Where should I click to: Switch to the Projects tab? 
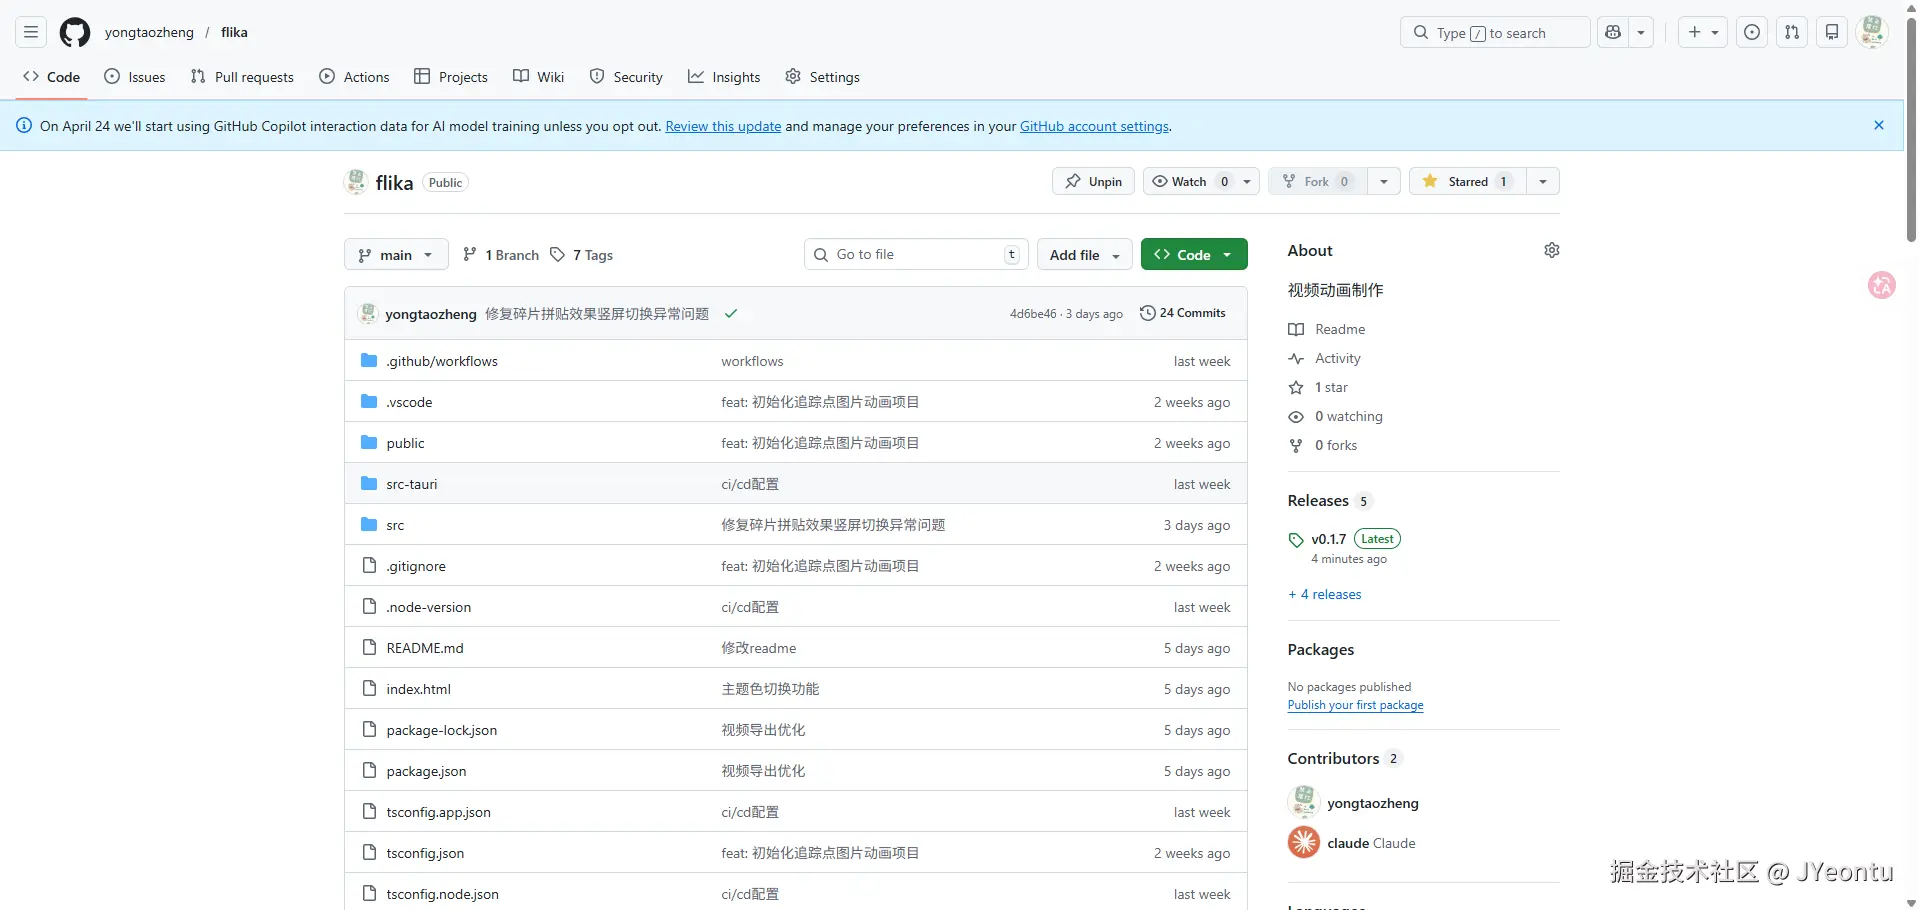451,77
